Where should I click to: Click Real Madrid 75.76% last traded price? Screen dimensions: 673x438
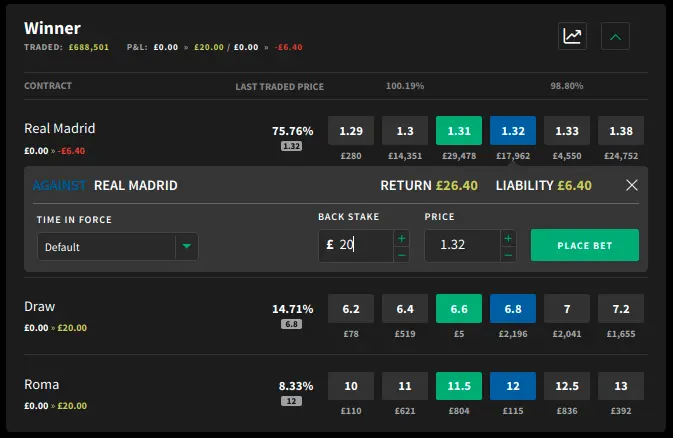coord(292,131)
